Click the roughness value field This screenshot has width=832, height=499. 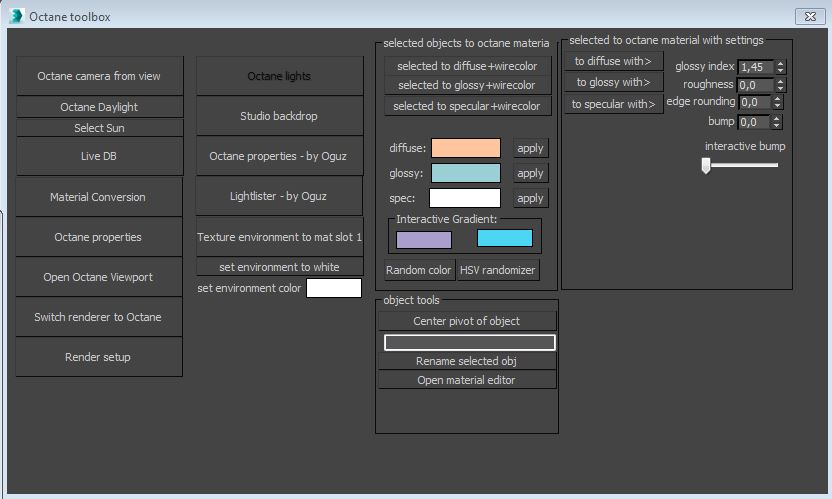756,85
